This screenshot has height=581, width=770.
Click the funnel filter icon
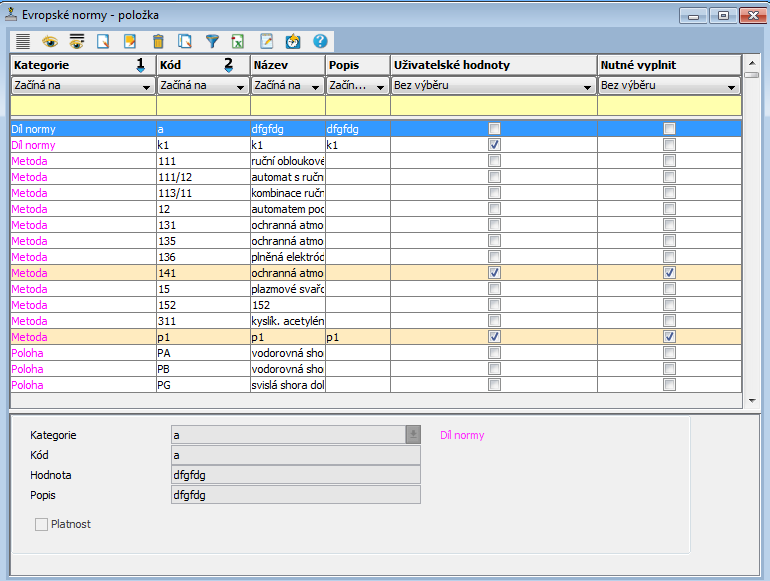pyautogui.click(x=212, y=41)
